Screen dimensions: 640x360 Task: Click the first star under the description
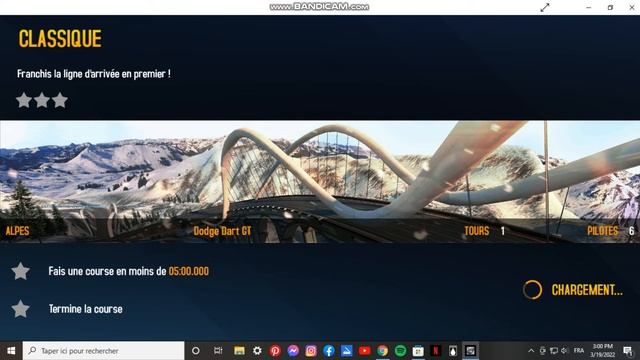pos(24,100)
